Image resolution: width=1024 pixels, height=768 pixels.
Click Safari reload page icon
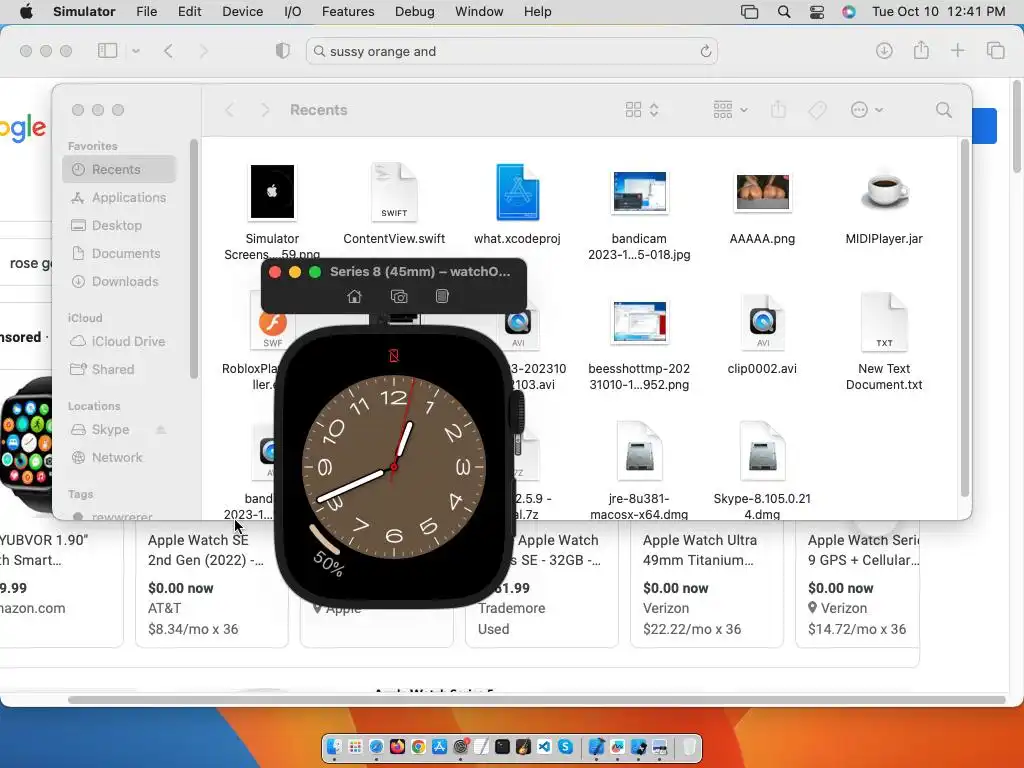[705, 52]
